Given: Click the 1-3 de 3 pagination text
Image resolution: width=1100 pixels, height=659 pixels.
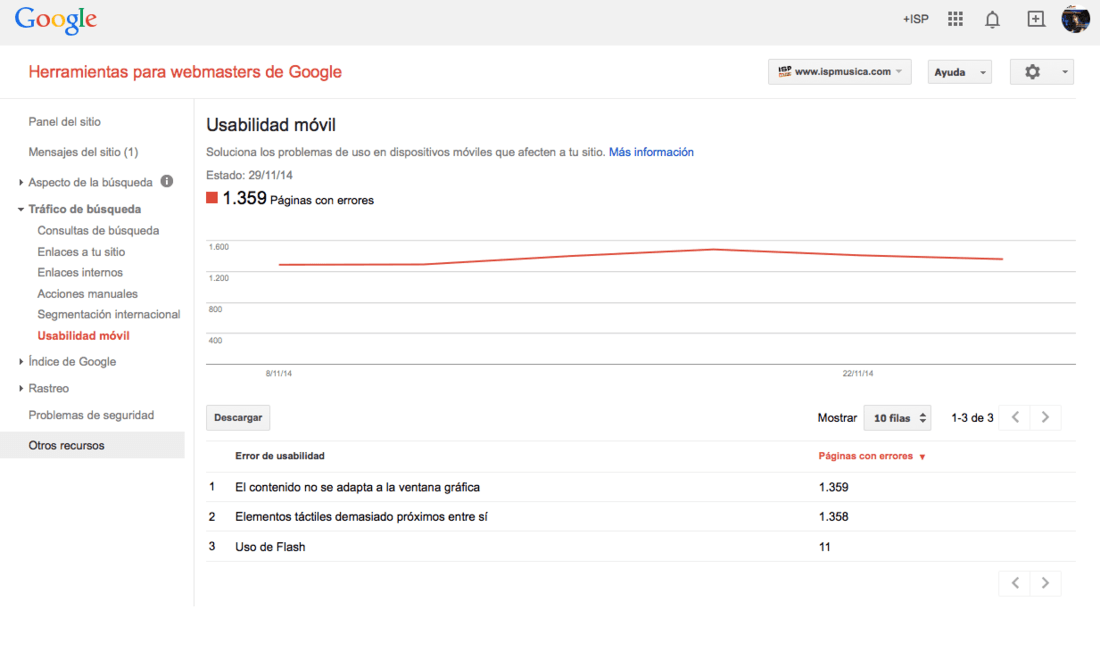Looking at the screenshot, I should pos(972,418).
